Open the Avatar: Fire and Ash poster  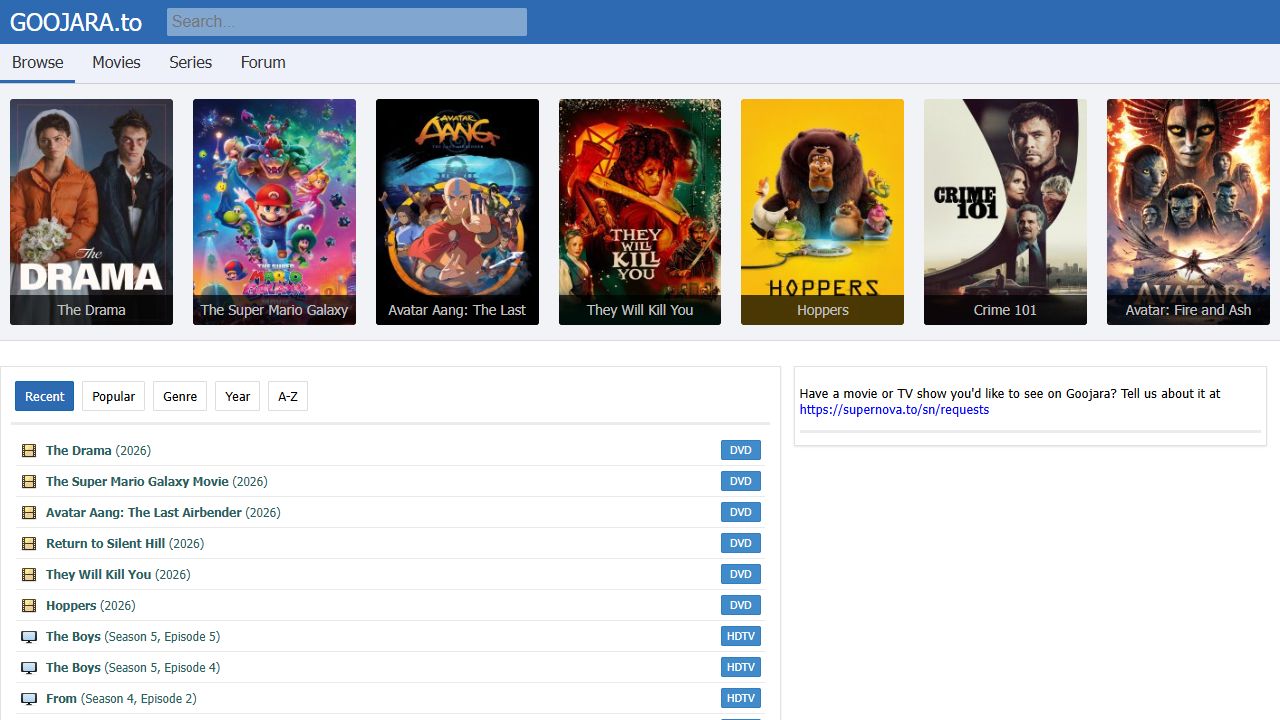(x=1188, y=212)
